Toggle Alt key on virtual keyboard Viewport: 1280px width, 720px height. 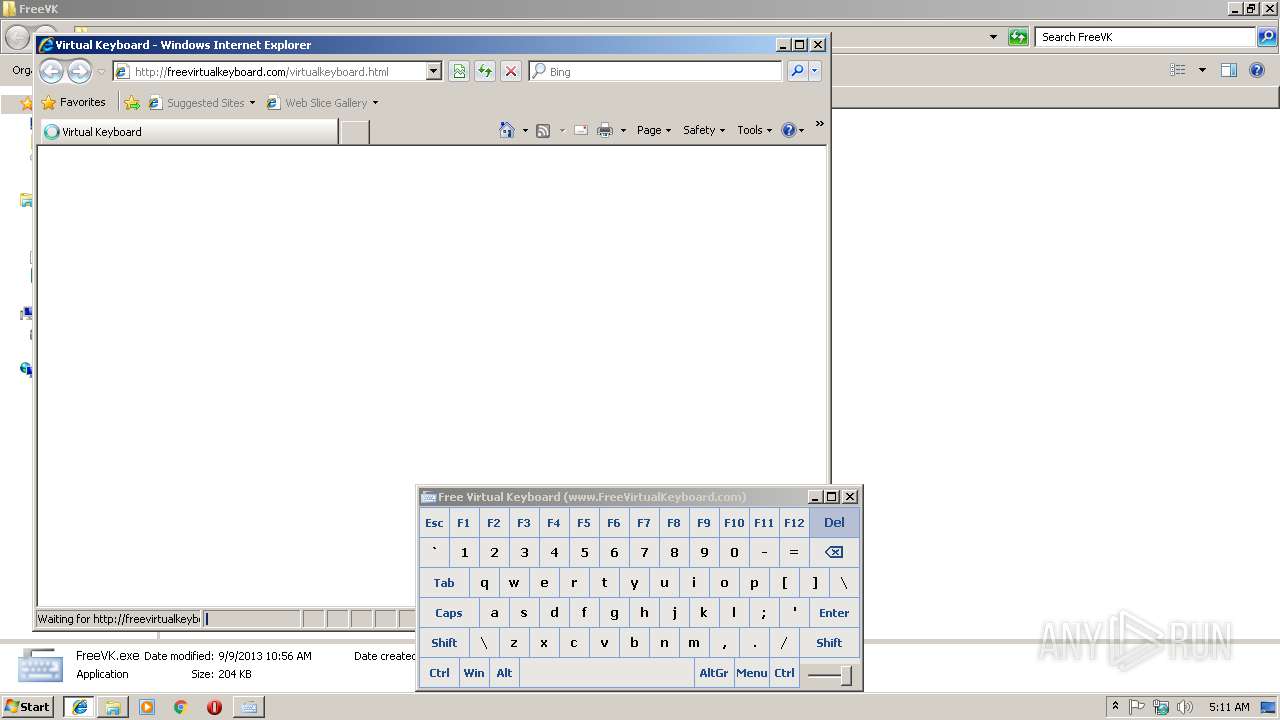pos(504,673)
